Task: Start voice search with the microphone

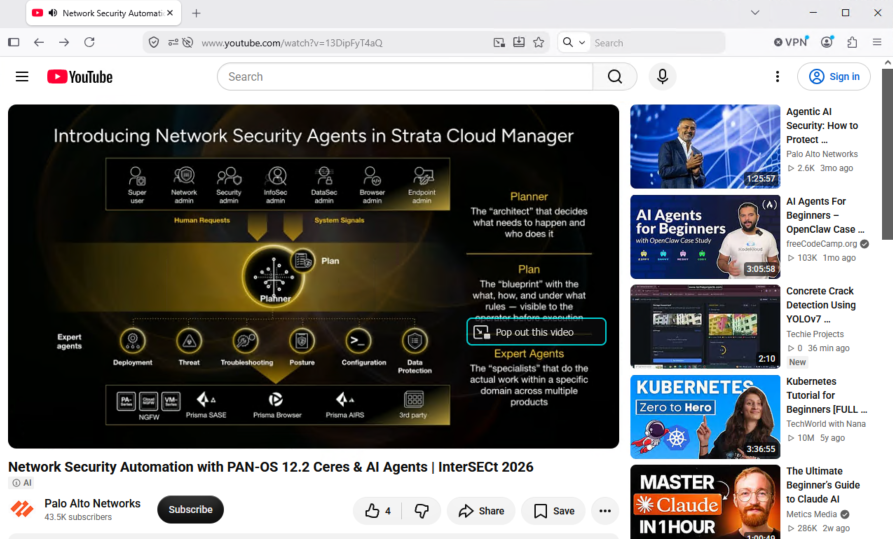Action: click(662, 76)
